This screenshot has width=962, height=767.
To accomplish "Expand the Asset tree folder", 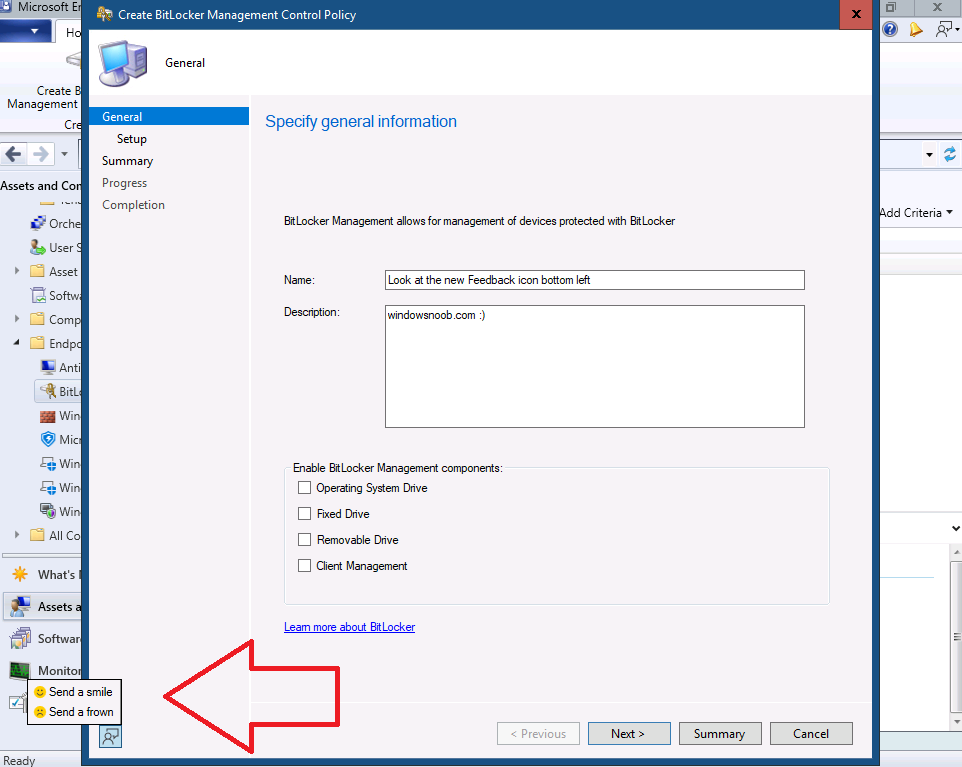I will tap(17, 271).
